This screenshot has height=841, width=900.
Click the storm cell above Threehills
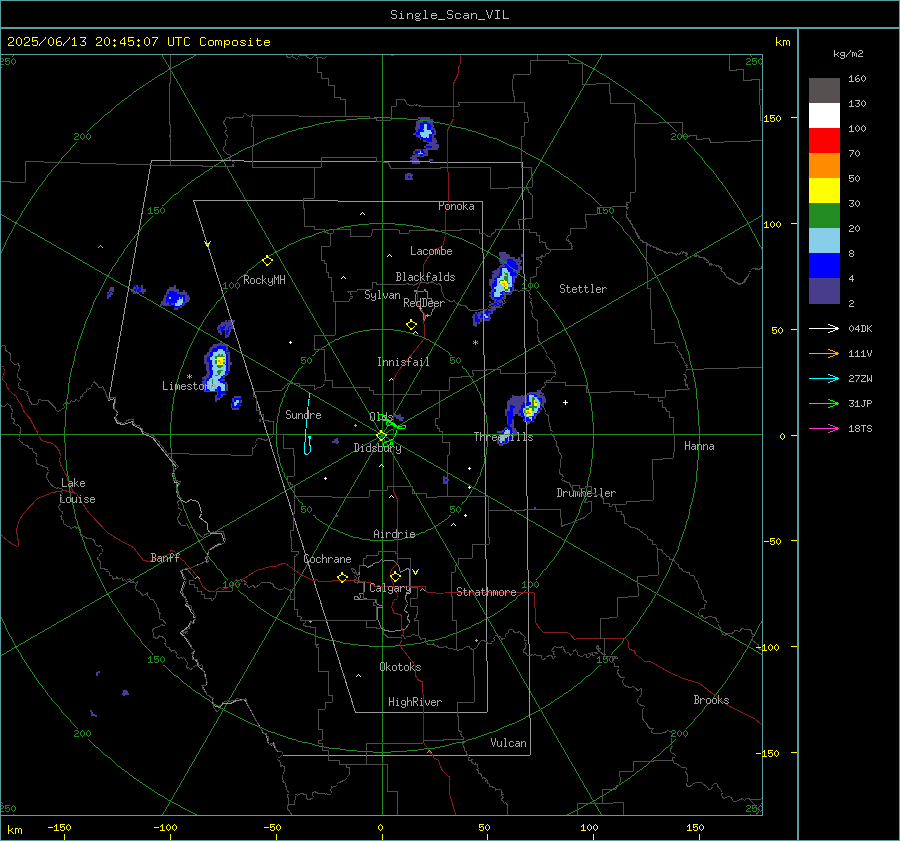click(530, 406)
